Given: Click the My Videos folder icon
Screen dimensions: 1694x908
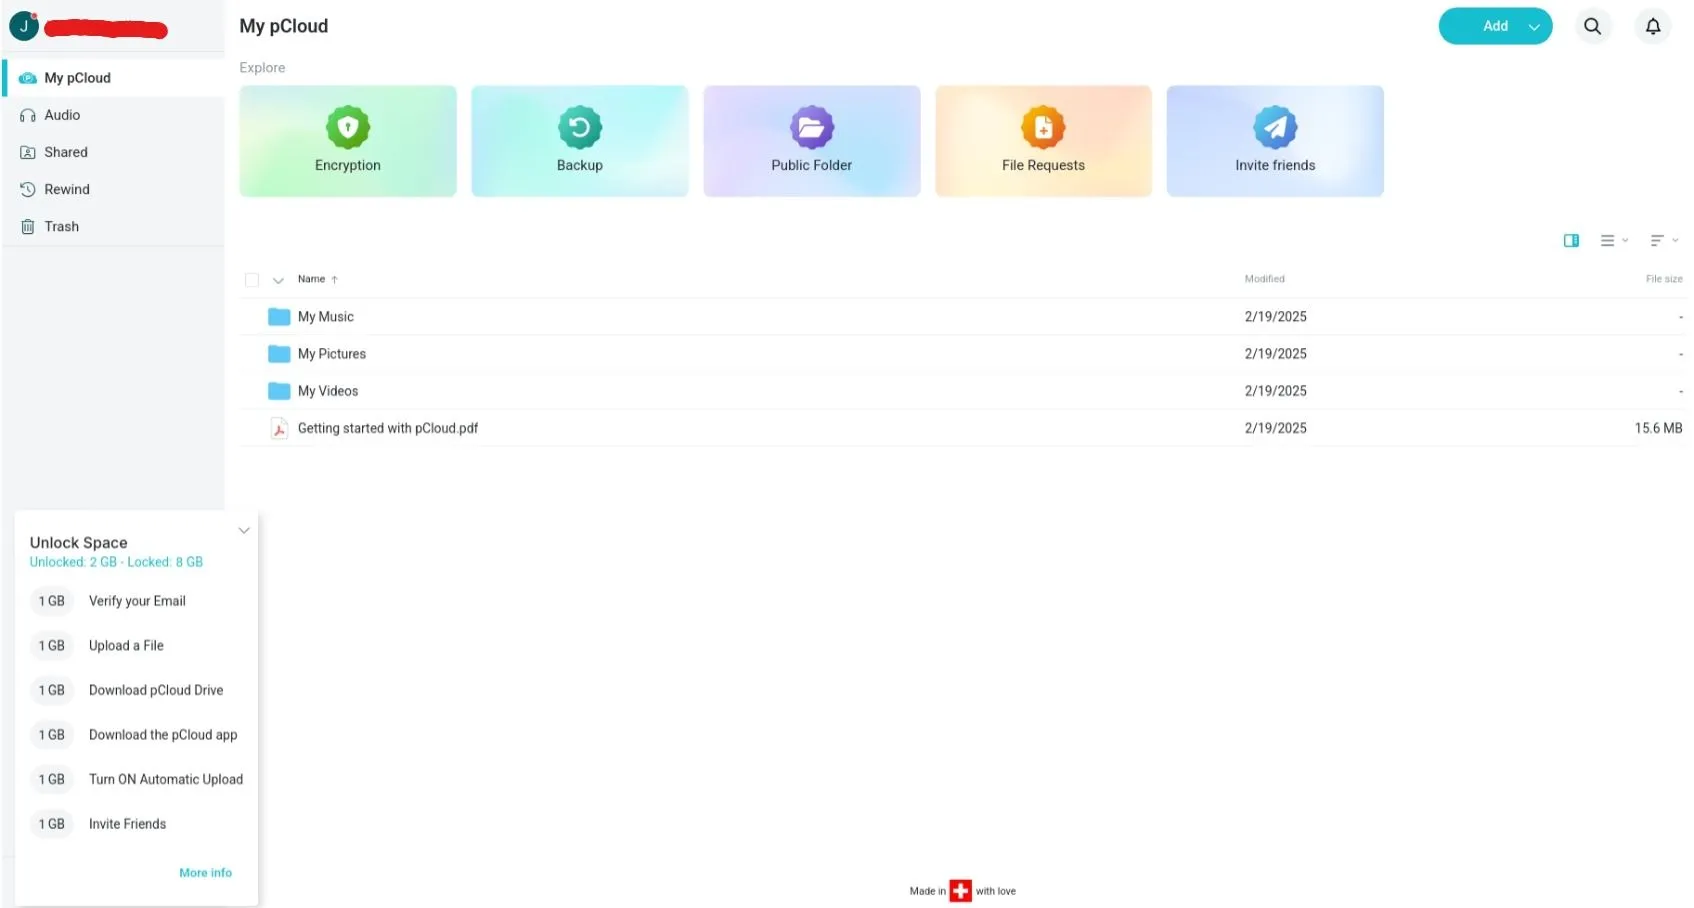Looking at the screenshot, I should click(279, 391).
